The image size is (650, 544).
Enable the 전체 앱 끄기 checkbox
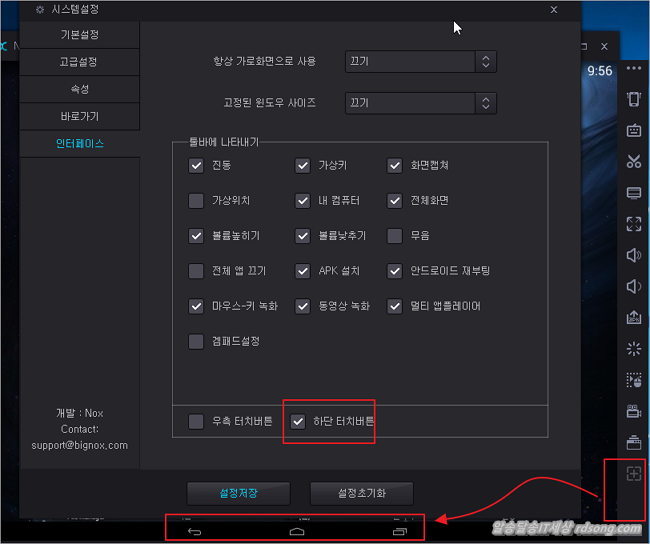[x=196, y=271]
